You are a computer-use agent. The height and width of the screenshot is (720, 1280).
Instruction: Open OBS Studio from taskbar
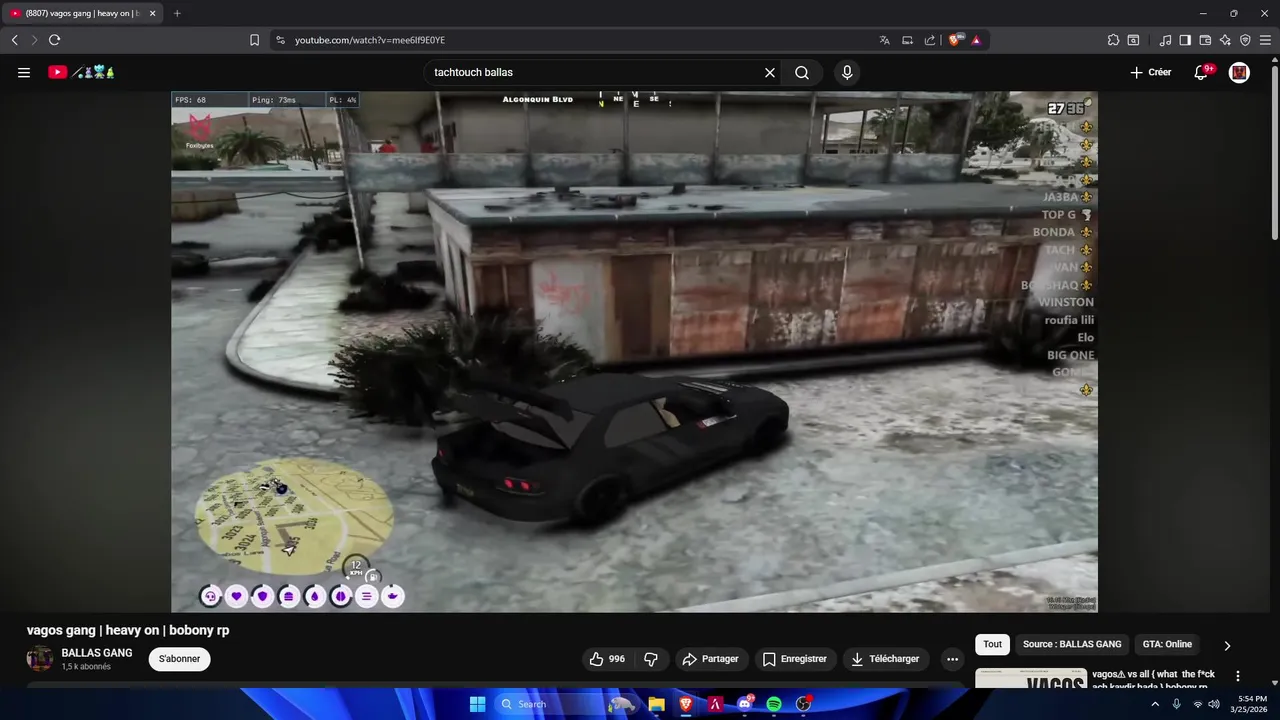click(x=803, y=704)
